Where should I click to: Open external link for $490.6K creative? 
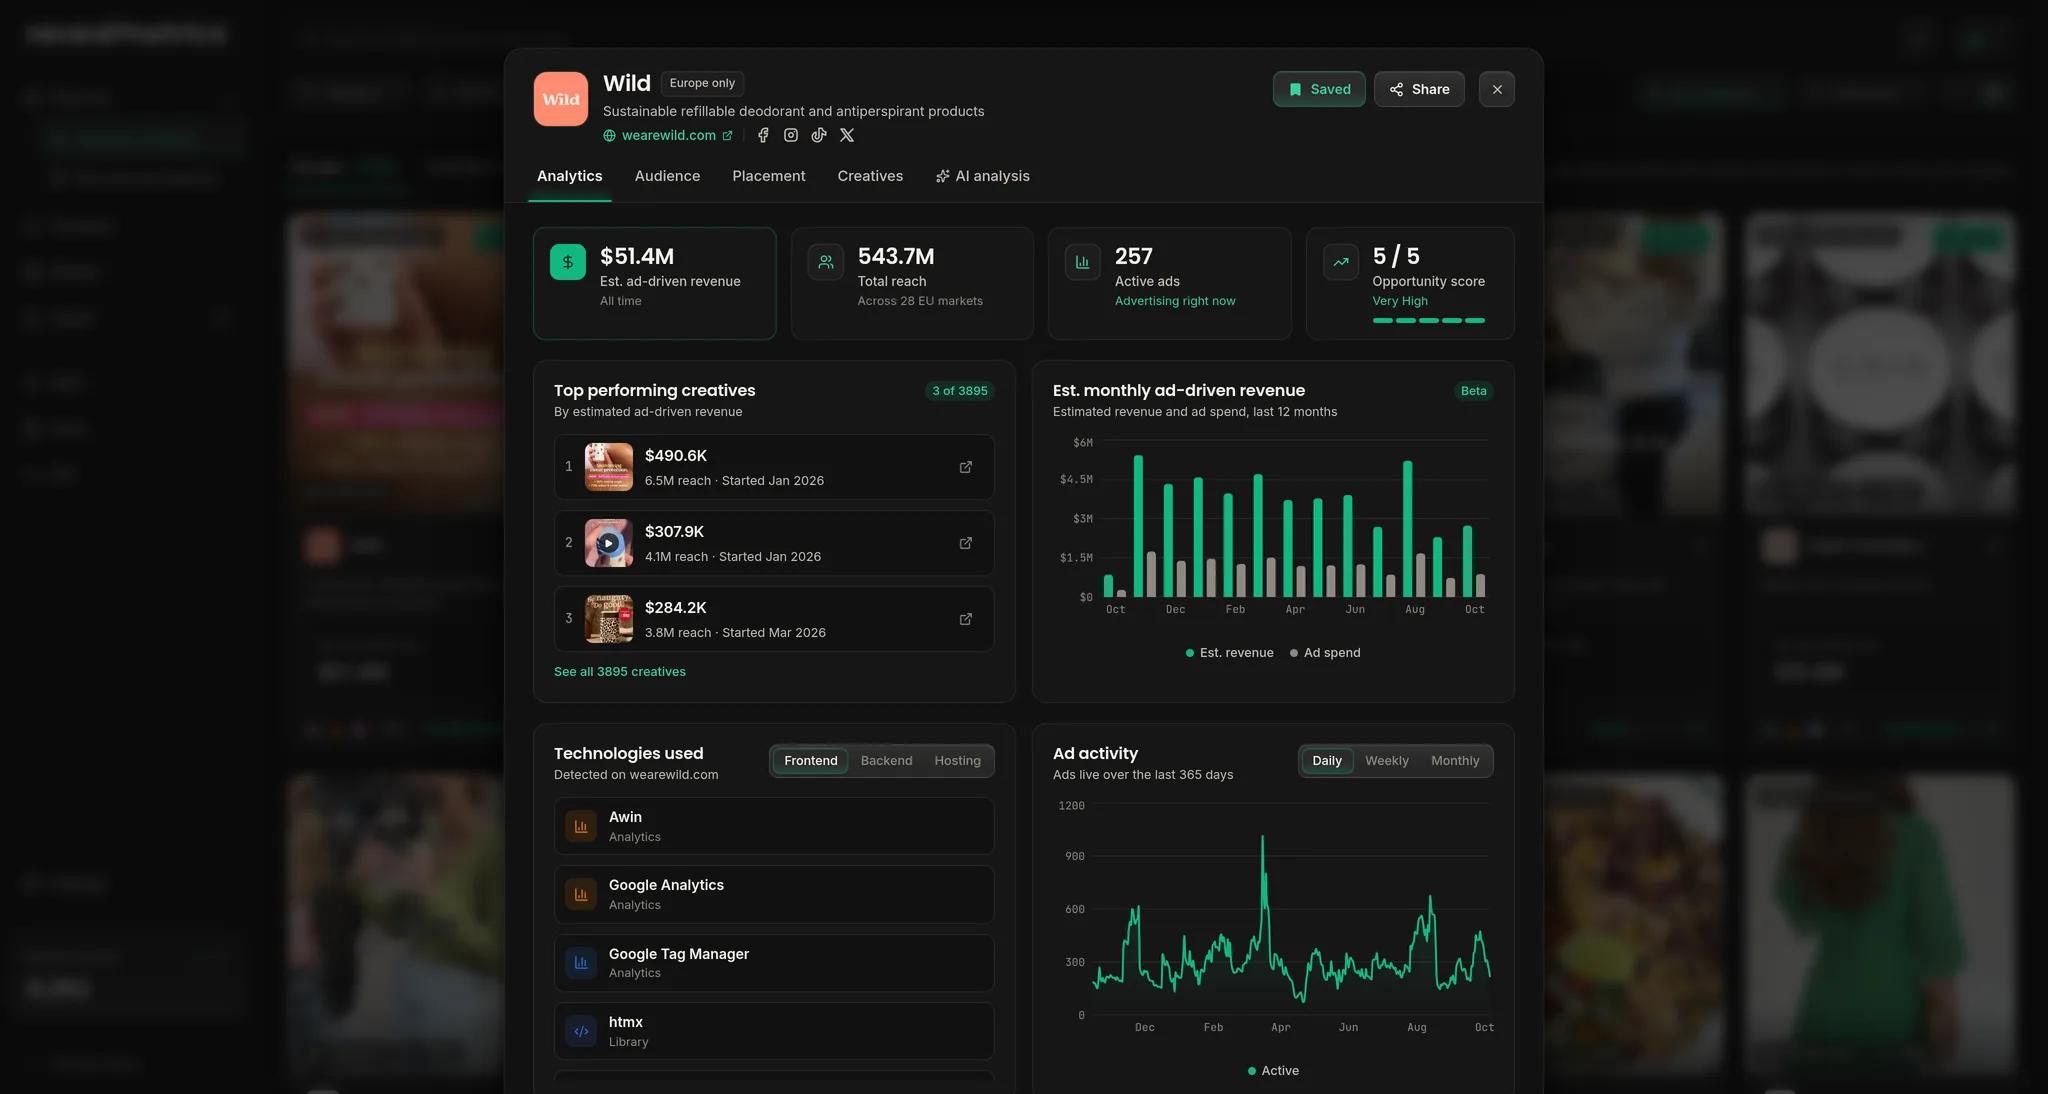click(x=966, y=467)
